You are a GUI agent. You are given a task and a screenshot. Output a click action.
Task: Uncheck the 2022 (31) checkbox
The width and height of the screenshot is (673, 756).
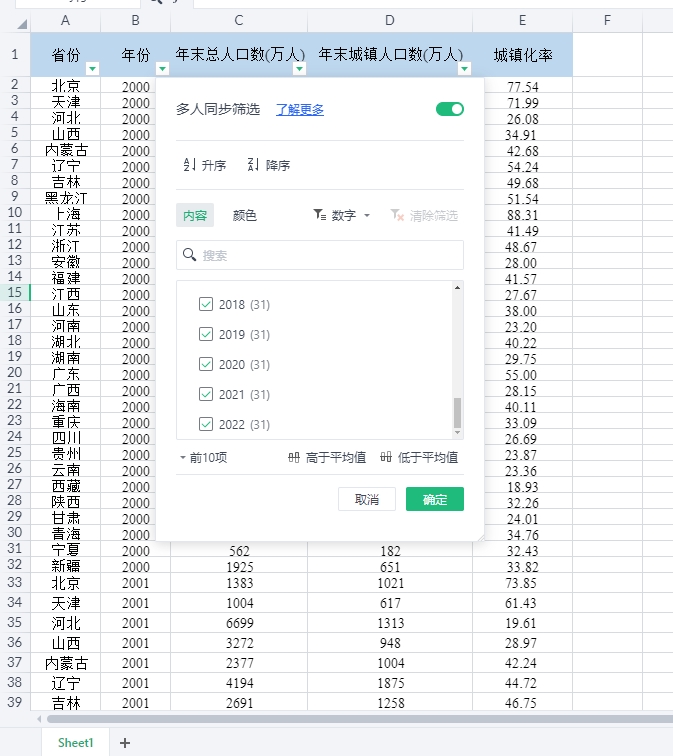pyautogui.click(x=206, y=424)
